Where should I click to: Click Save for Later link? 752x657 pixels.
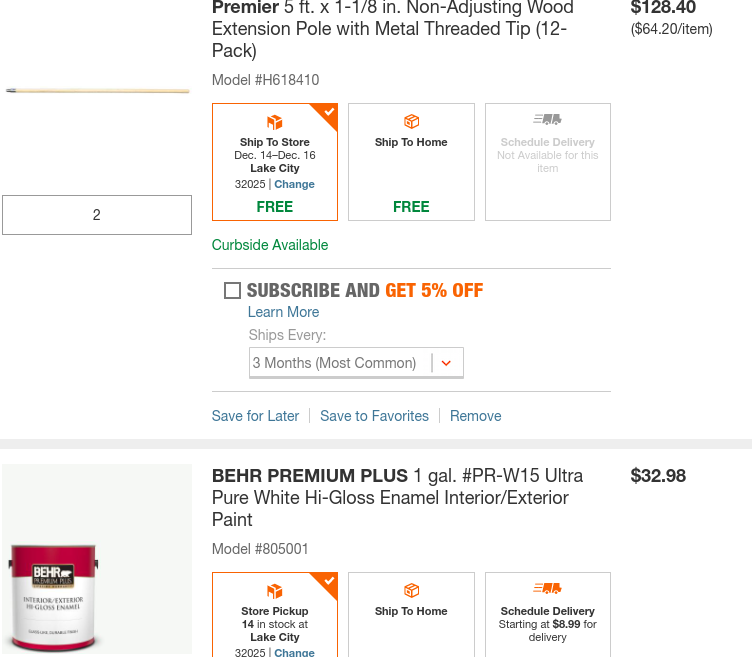point(255,416)
